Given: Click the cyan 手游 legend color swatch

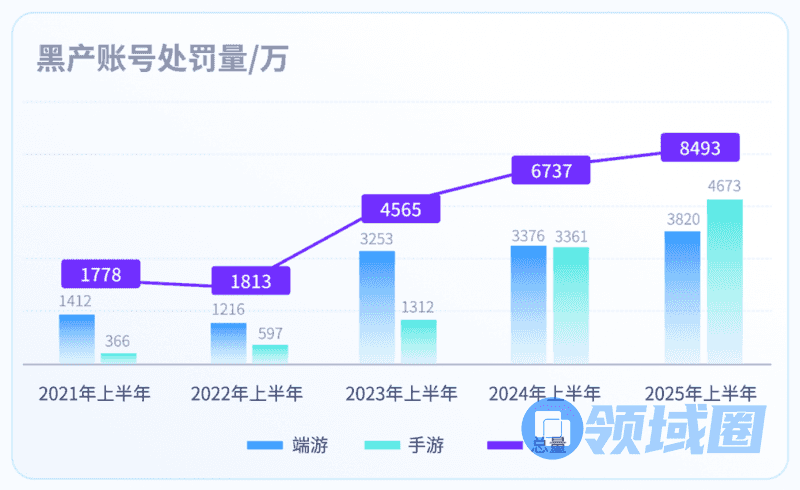Looking at the screenshot, I should tap(381, 445).
